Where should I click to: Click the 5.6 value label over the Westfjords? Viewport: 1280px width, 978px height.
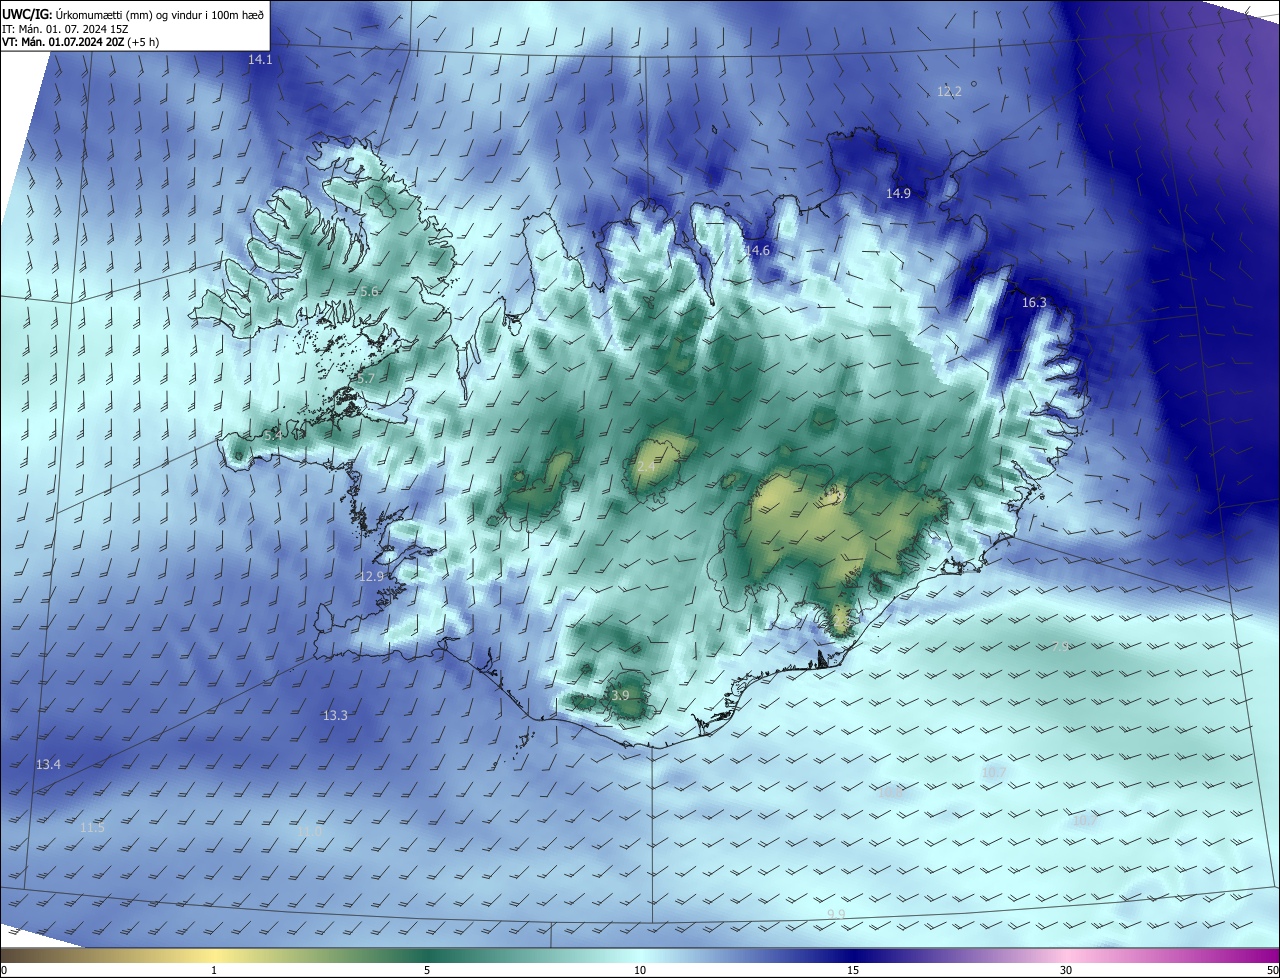point(369,291)
